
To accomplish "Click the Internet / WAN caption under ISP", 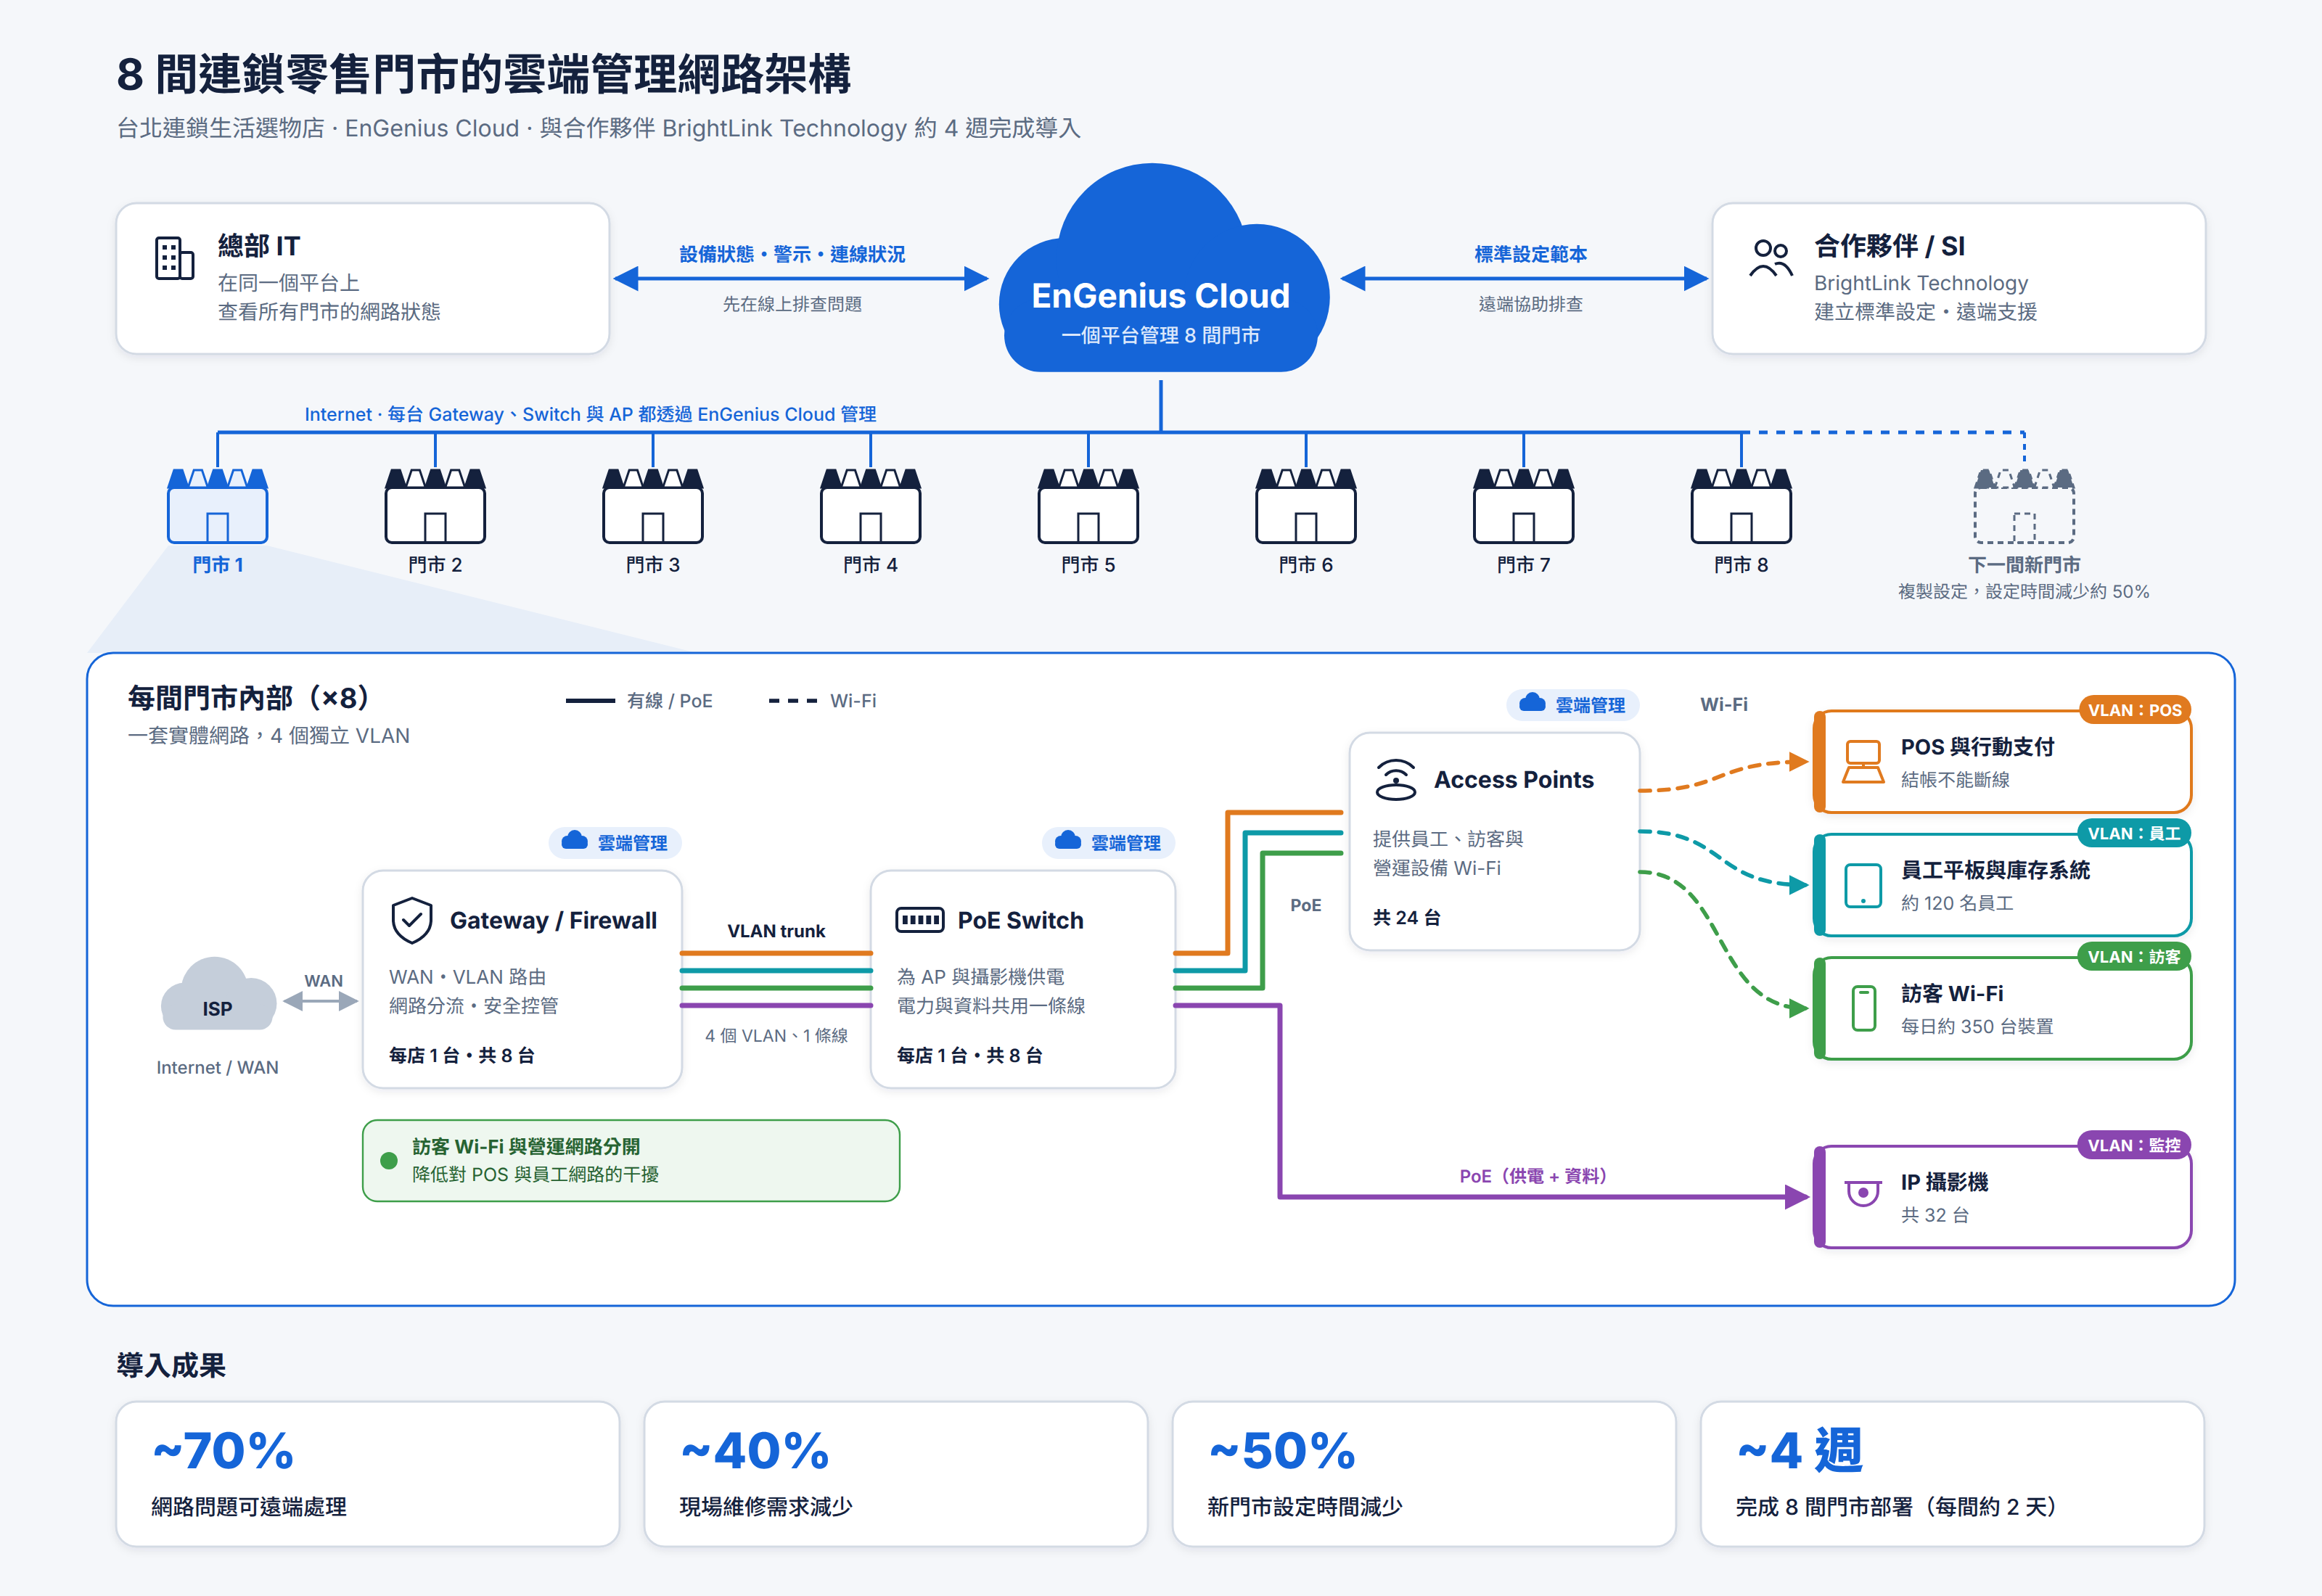I will 217,1067.
